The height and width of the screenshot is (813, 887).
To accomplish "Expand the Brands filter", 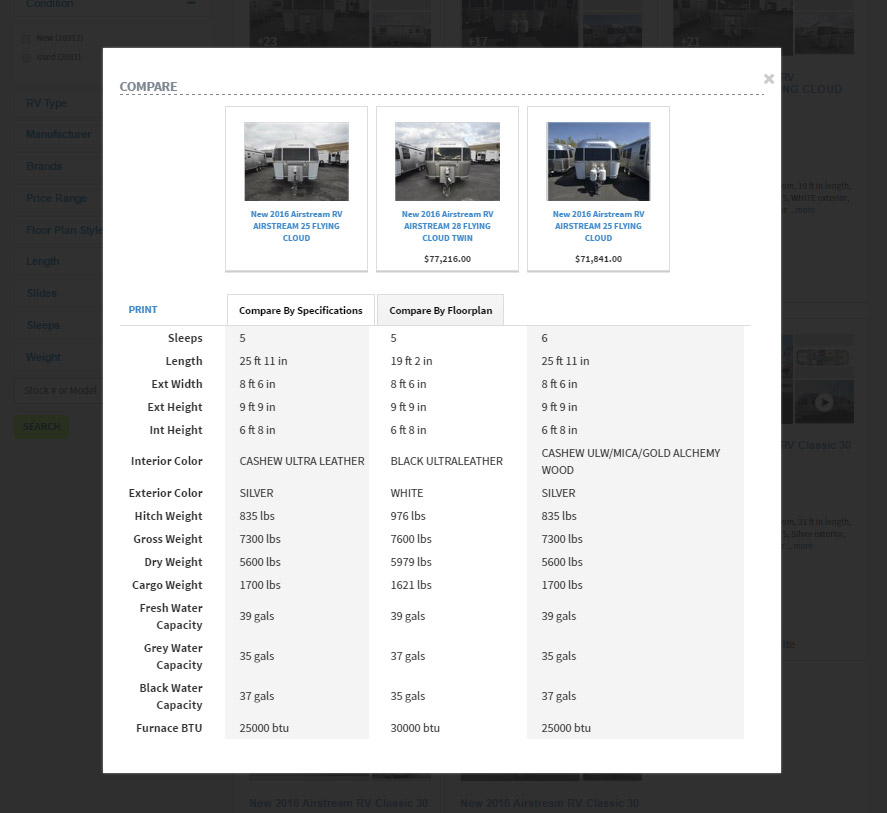I will [44, 166].
